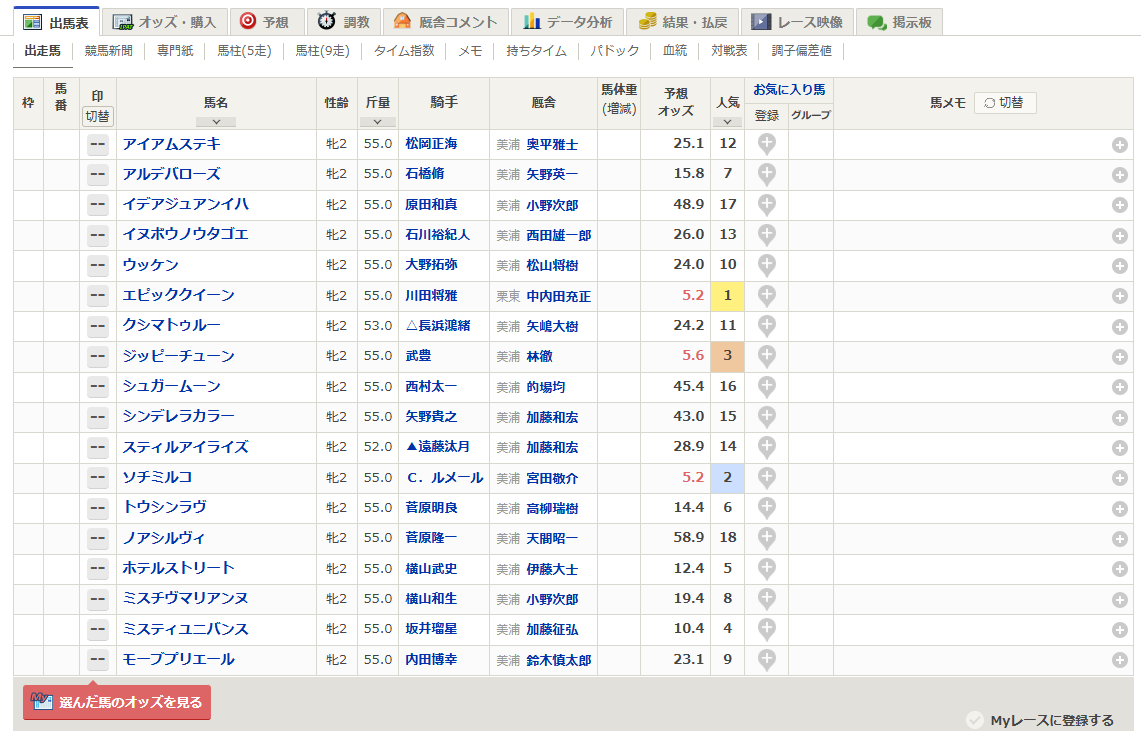The width and height of the screenshot is (1141, 740).
Task: Click favorite pin icon for ソチミルコ
Action: pyautogui.click(x=766, y=478)
